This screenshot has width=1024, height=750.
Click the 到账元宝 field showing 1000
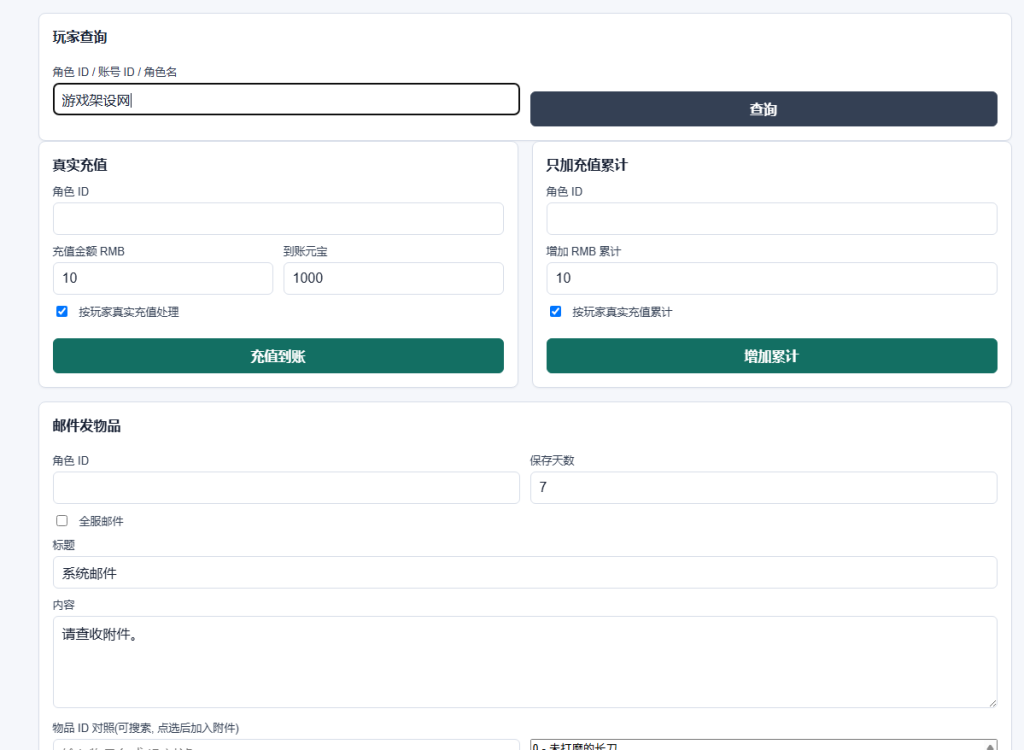point(393,278)
